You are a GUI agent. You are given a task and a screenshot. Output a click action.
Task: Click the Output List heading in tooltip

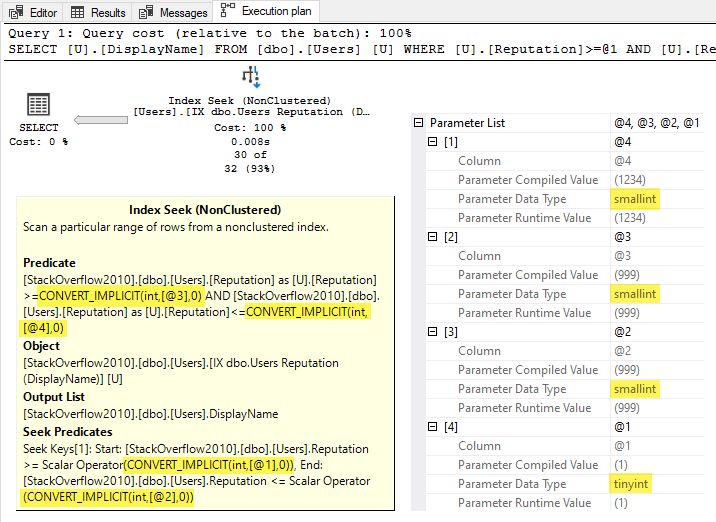click(54, 396)
